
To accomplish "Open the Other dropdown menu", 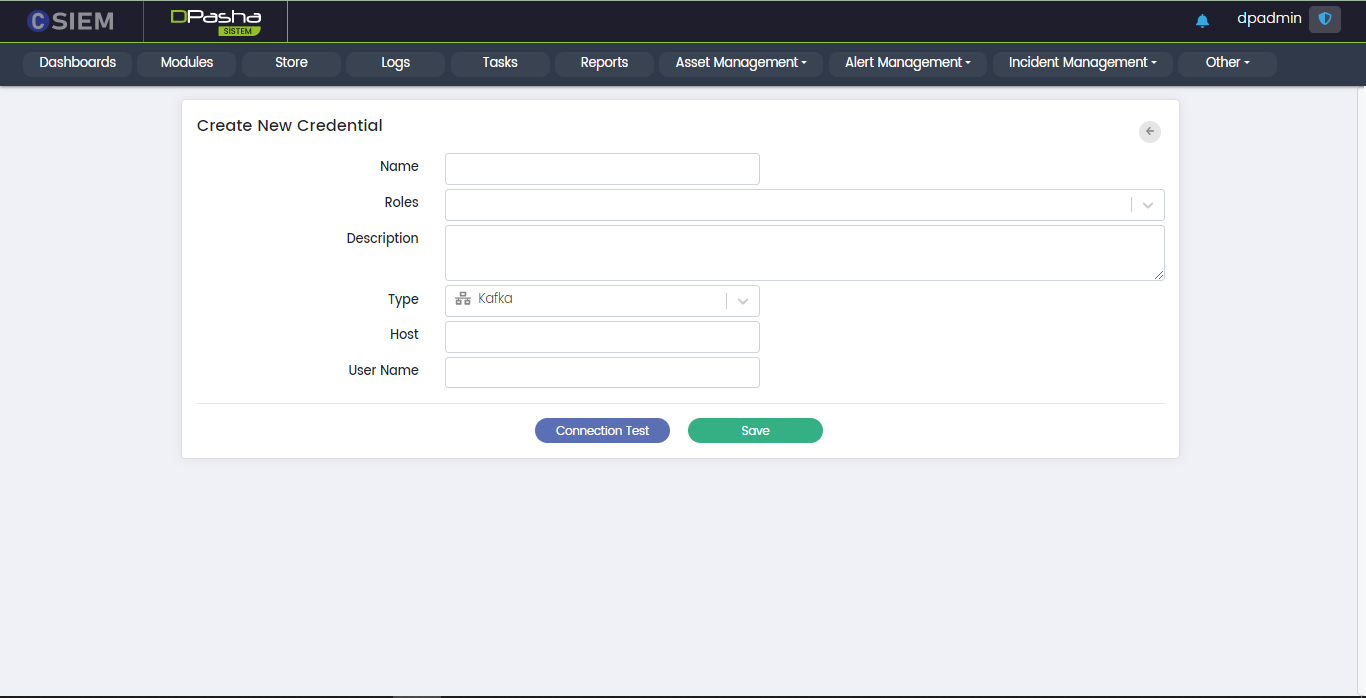I will 1227,63.
